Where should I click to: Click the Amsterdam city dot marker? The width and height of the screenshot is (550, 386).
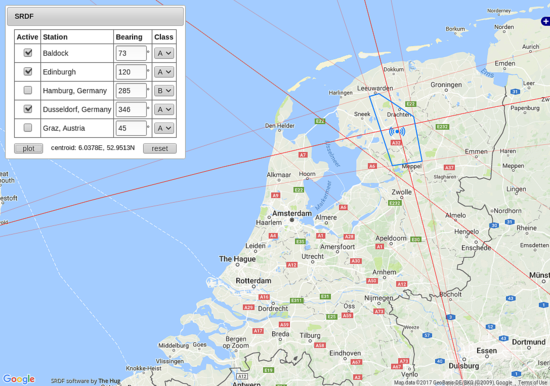click(291, 220)
